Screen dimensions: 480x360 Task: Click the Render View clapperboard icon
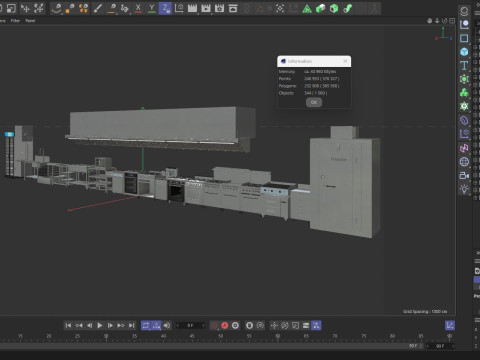click(x=192, y=8)
